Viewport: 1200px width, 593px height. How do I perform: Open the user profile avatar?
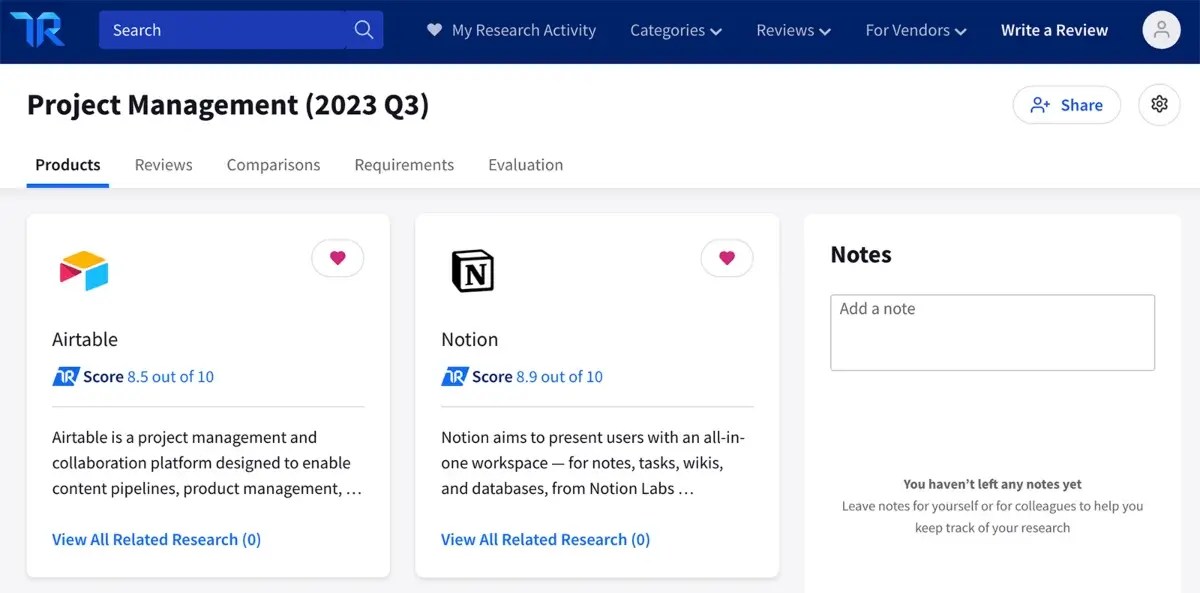[1161, 30]
